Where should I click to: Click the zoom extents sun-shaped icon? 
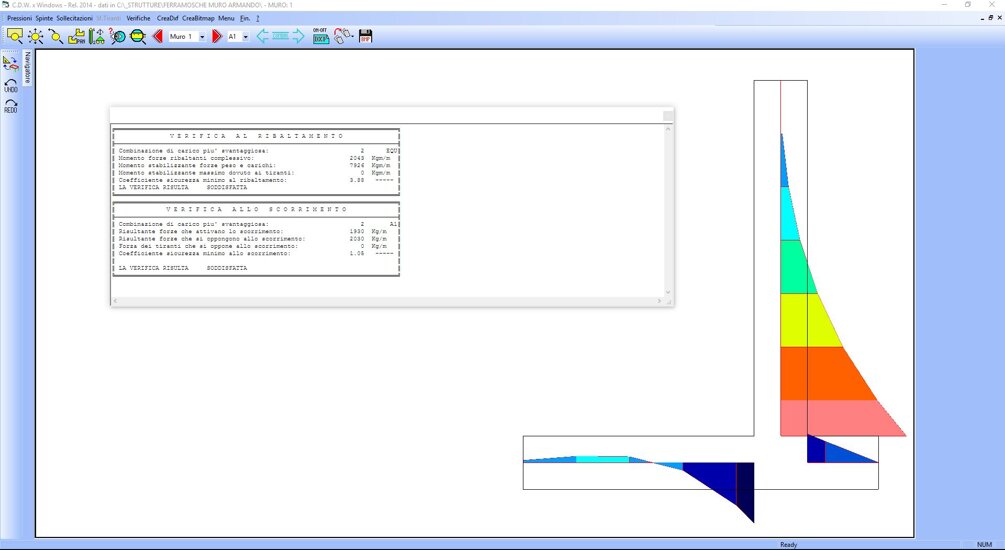tap(36, 36)
